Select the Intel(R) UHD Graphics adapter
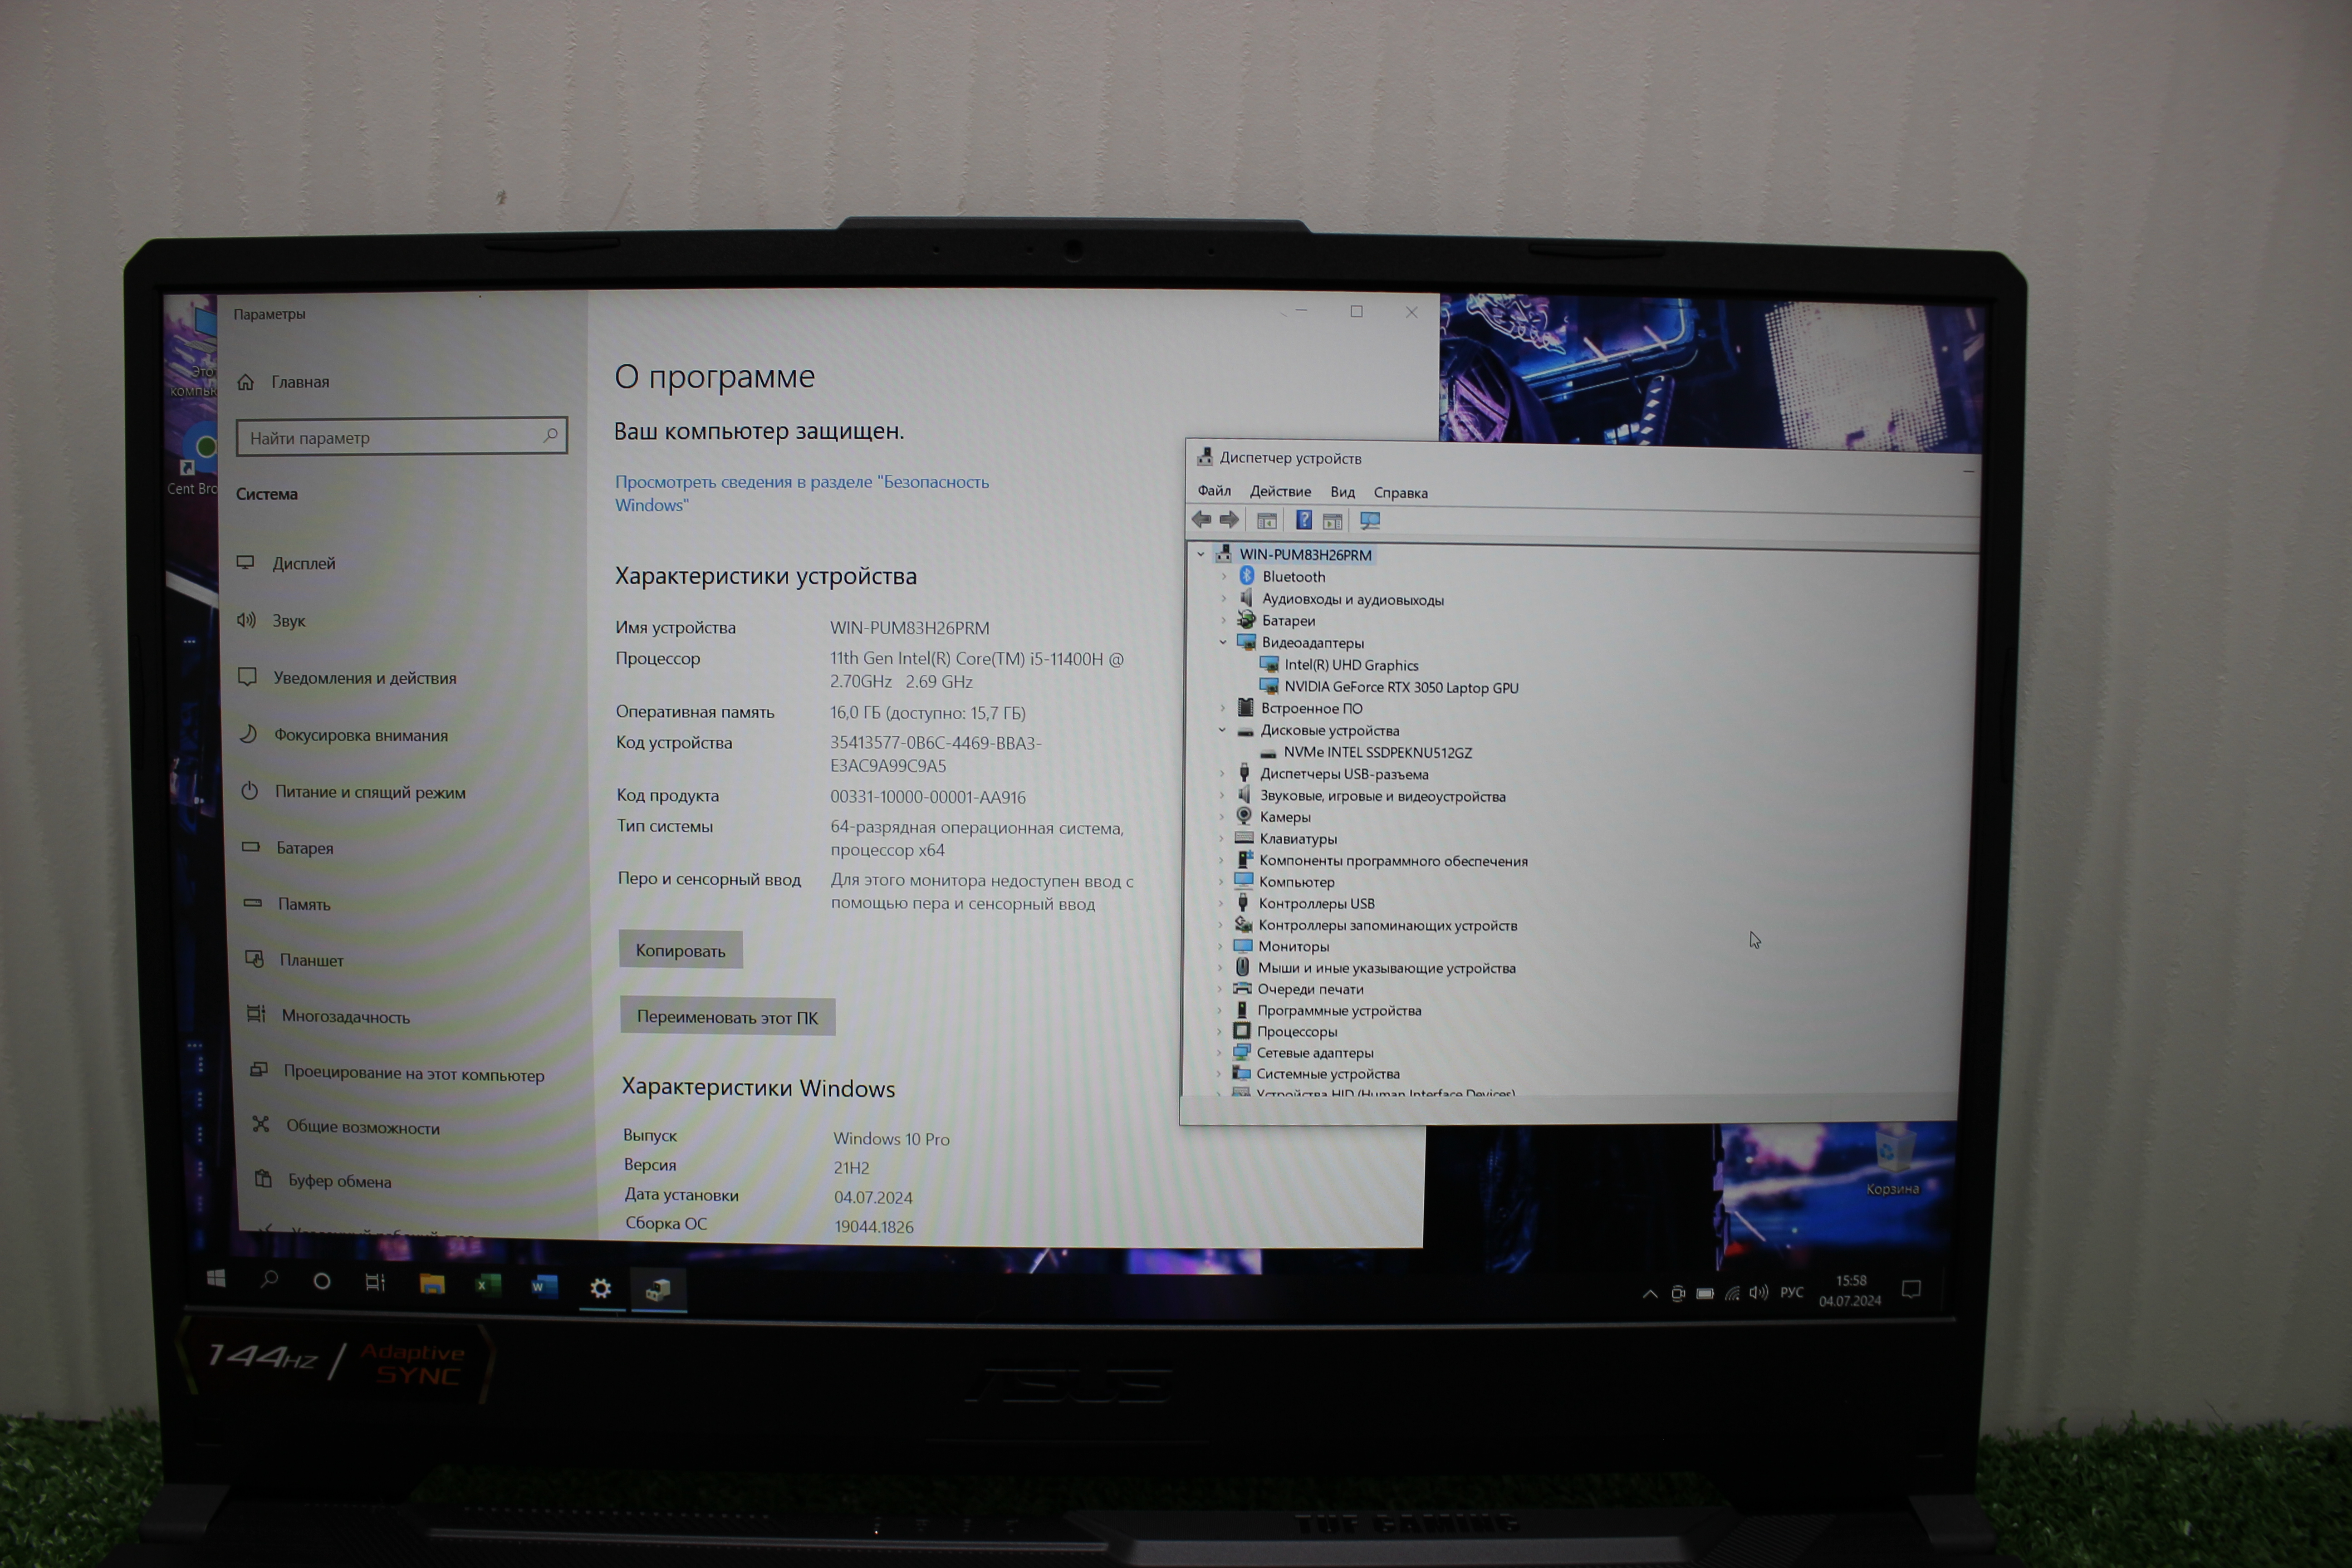 (1351, 665)
